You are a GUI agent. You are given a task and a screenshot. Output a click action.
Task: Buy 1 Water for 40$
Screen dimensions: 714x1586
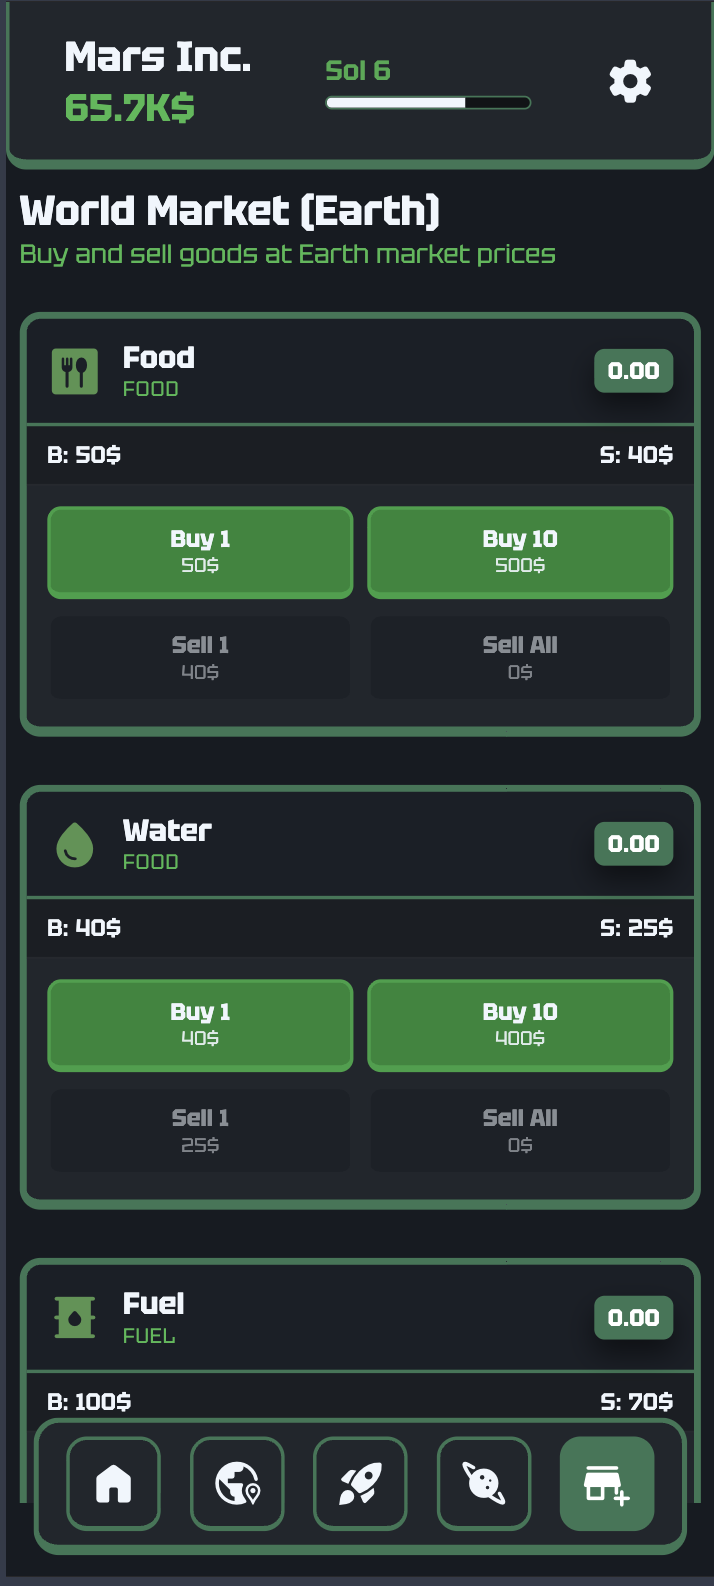click(x=200, y=1025)
